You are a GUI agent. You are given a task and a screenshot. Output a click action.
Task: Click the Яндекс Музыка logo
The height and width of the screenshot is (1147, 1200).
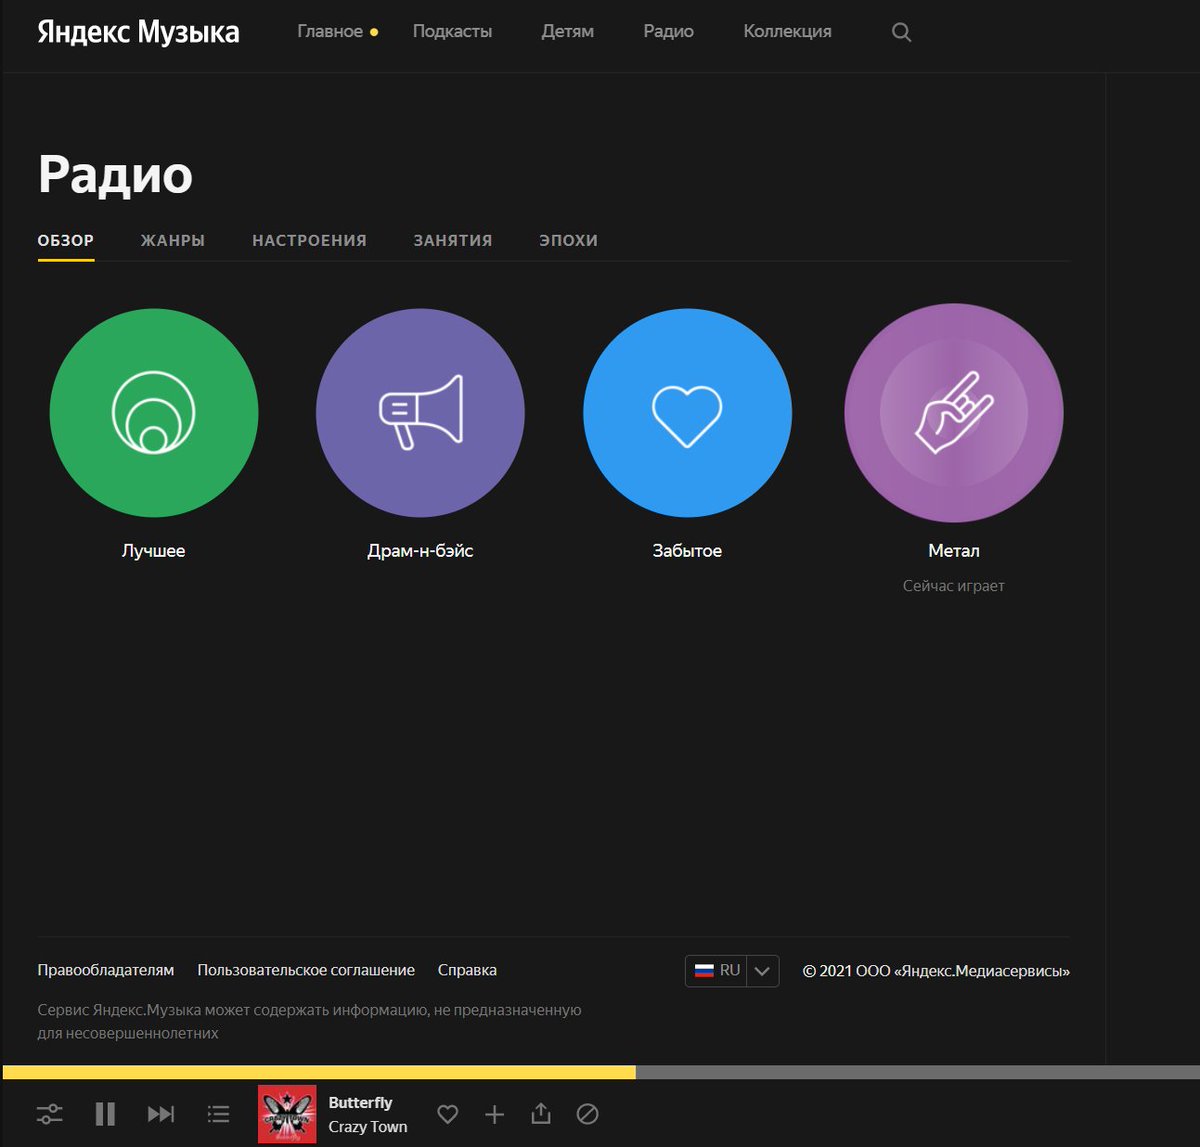point(138,32)
